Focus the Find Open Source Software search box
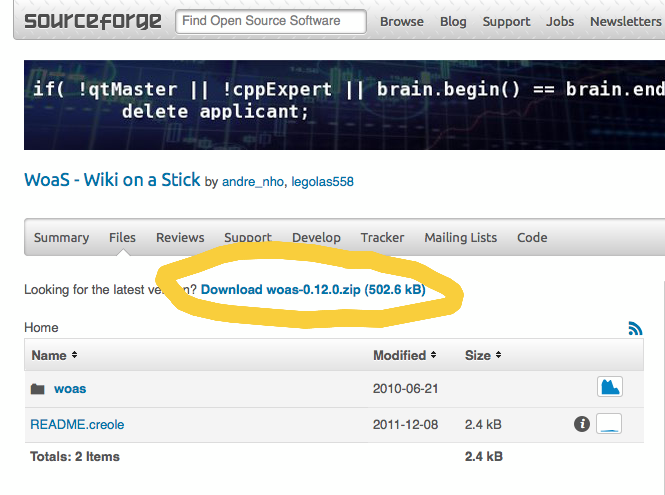The height and width of the screenshot is (495, 665). tap(271, 21)
